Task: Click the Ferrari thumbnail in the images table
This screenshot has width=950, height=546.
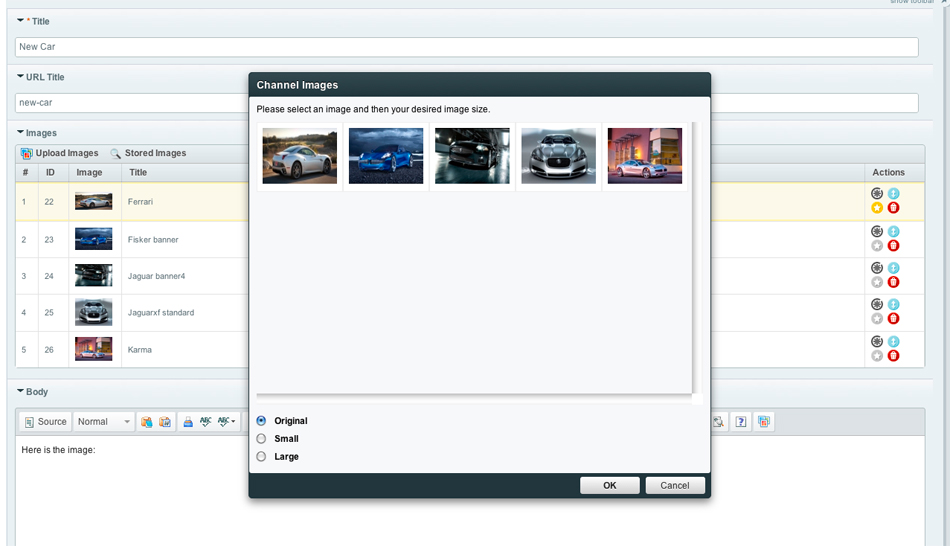Action: (x=93, y=201)
